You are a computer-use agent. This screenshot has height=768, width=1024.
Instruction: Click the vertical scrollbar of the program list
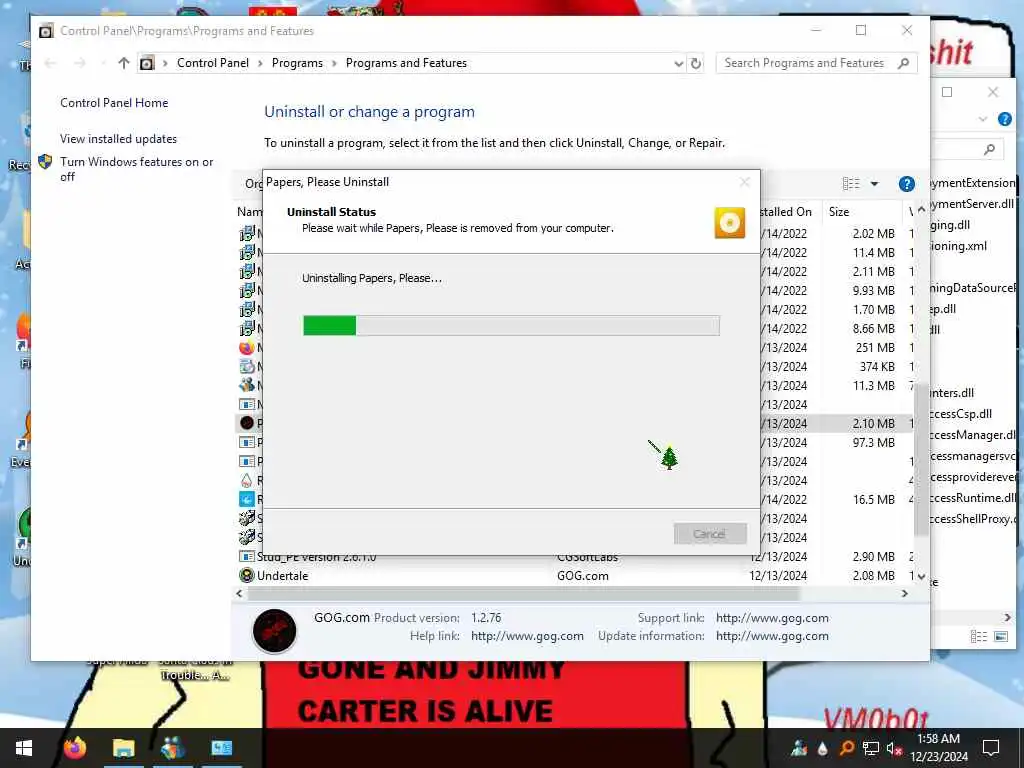coord(921,459)
